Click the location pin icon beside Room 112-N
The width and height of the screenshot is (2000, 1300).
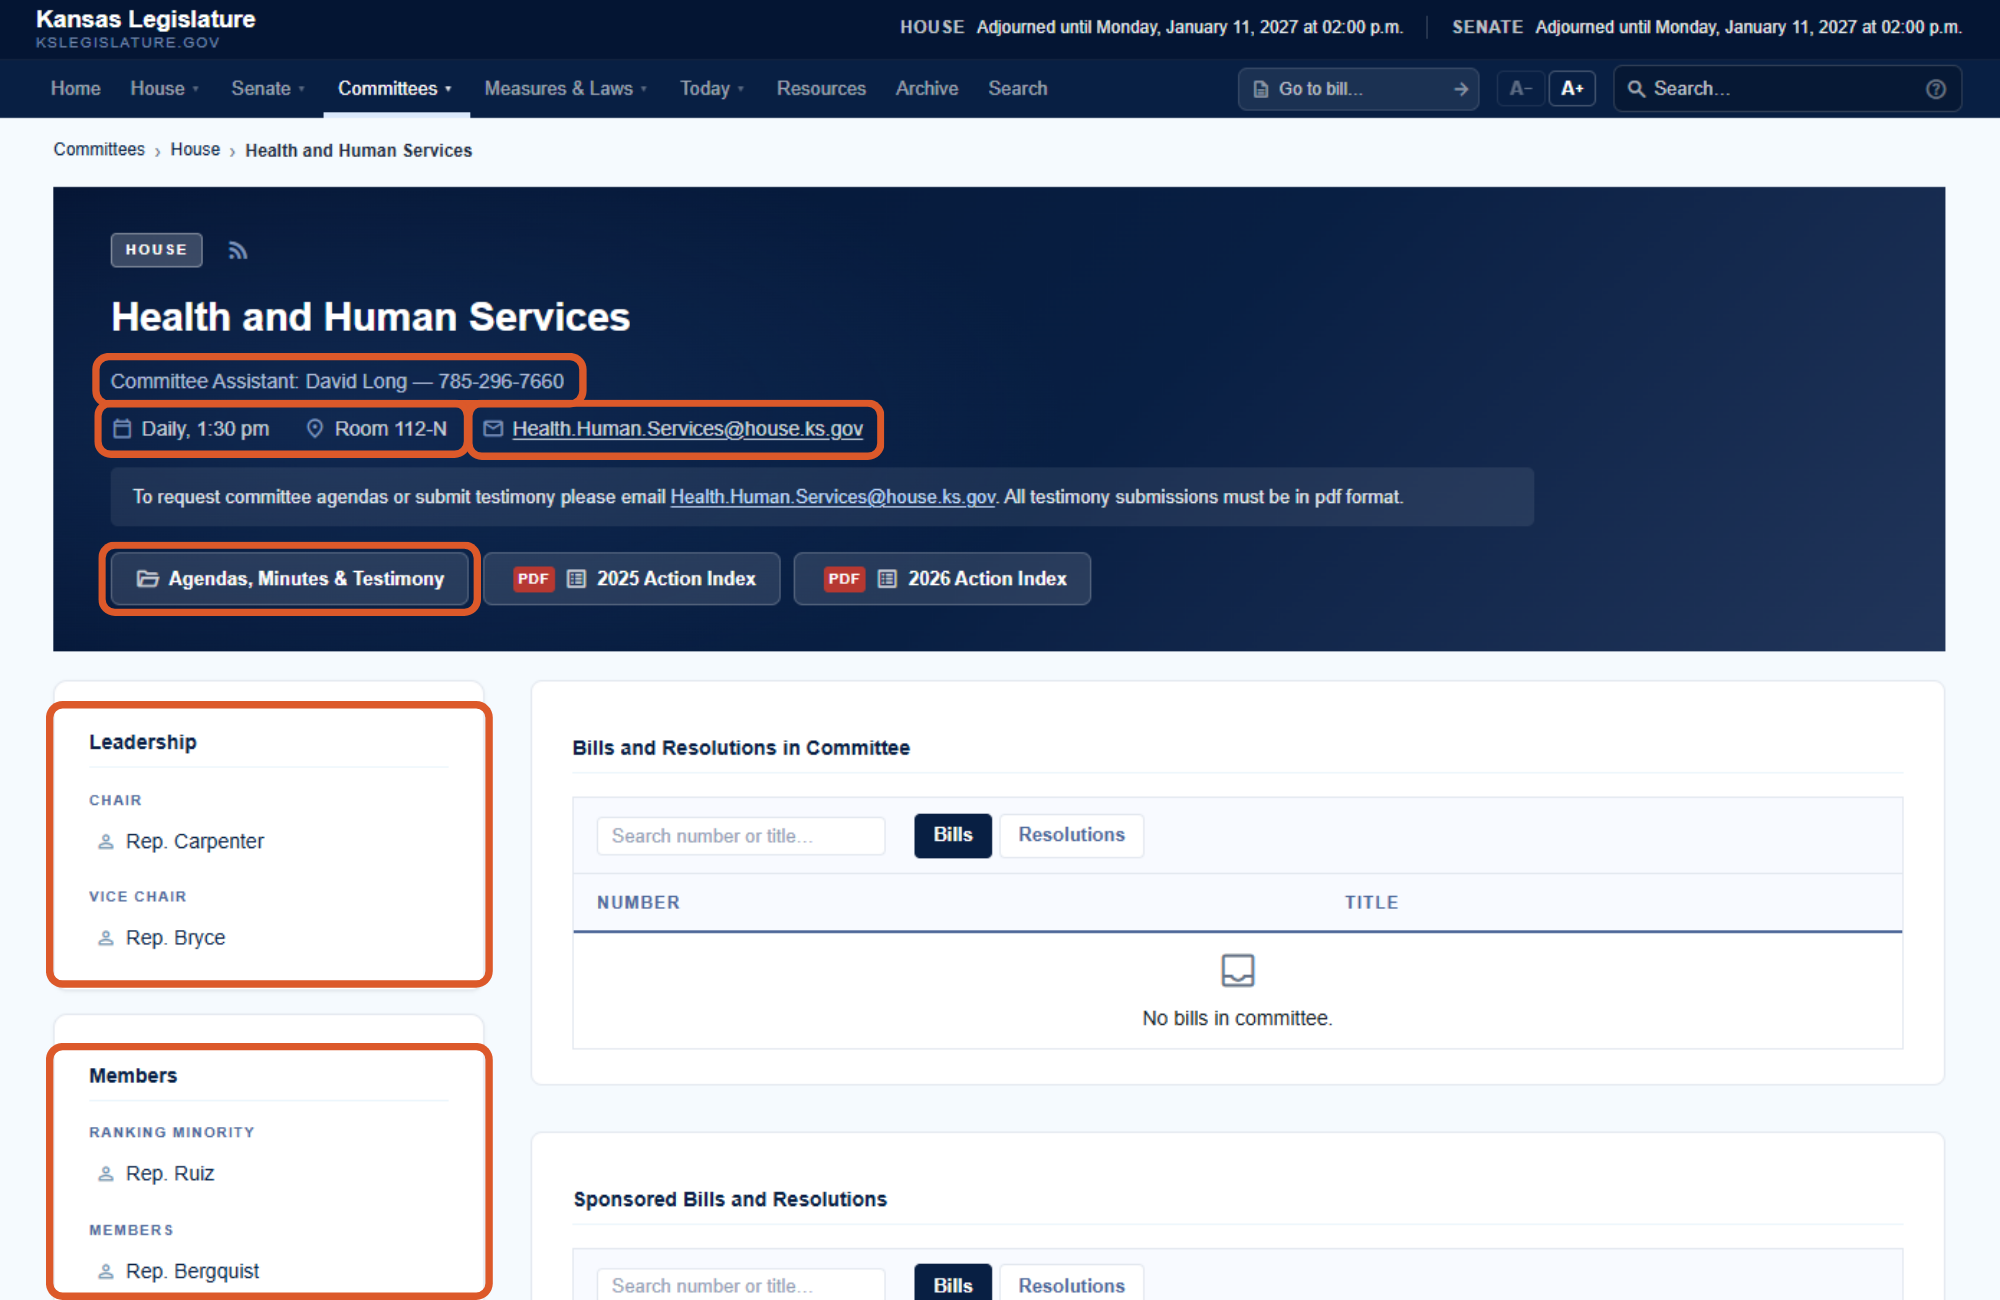(x=315, y=429)
